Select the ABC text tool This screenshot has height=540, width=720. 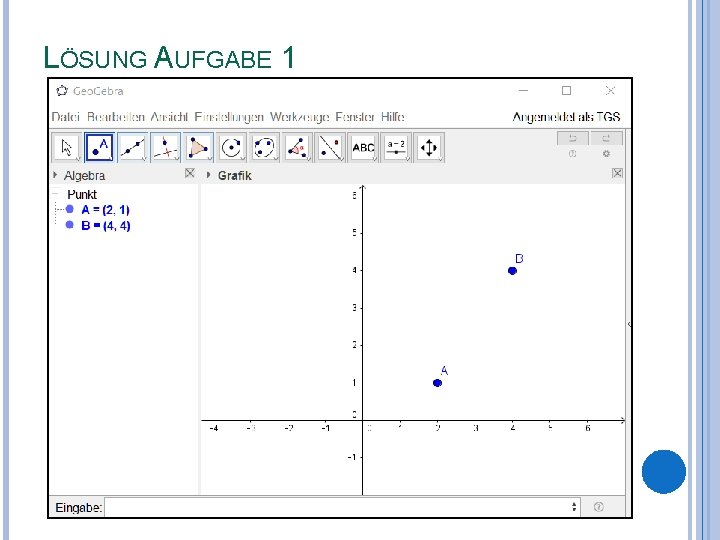pos(363,147)
